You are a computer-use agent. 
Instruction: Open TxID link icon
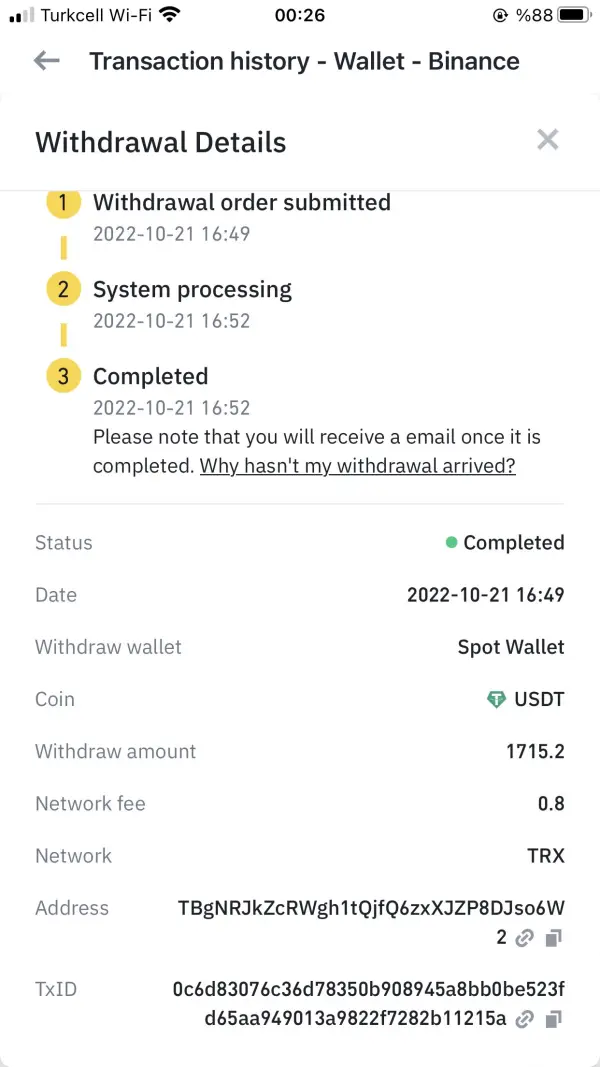pos(525,1020)
